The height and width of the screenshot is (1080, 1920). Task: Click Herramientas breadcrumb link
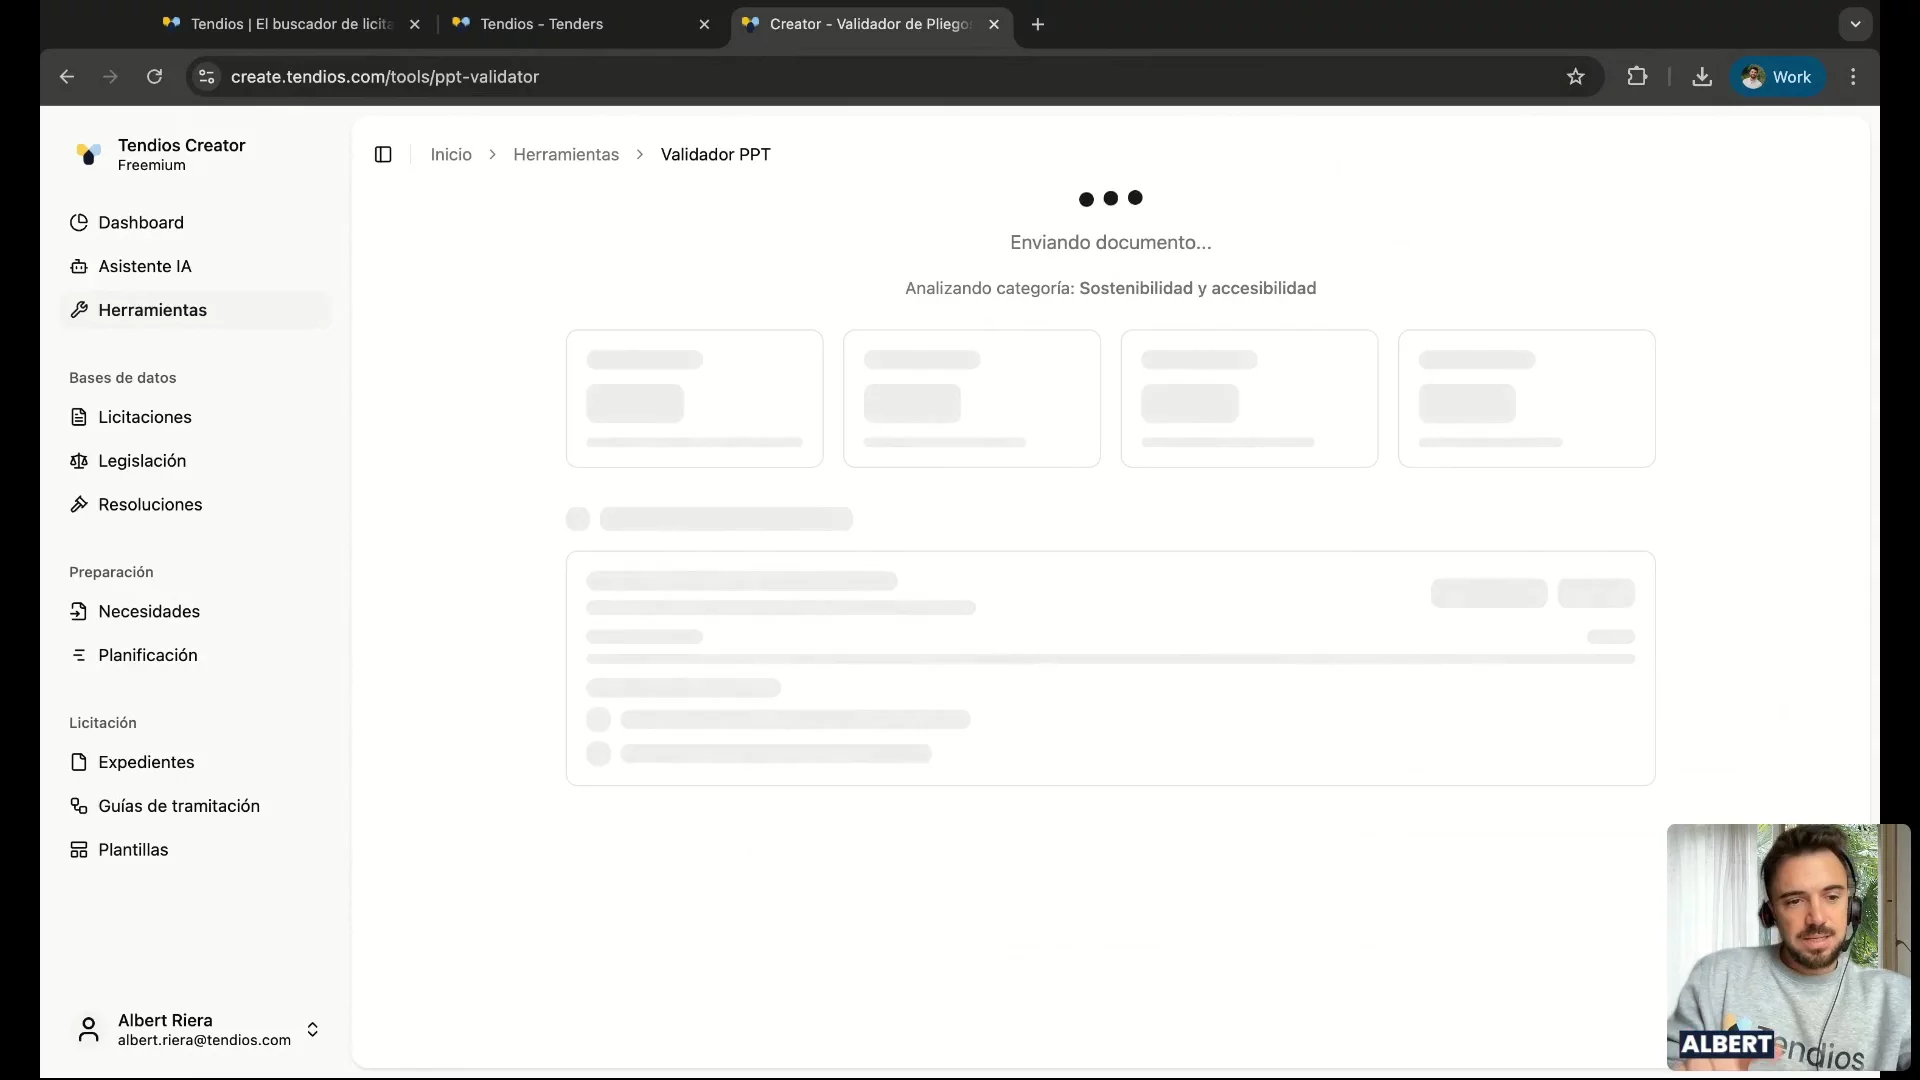pyautogui.click(x=566, y=154)
